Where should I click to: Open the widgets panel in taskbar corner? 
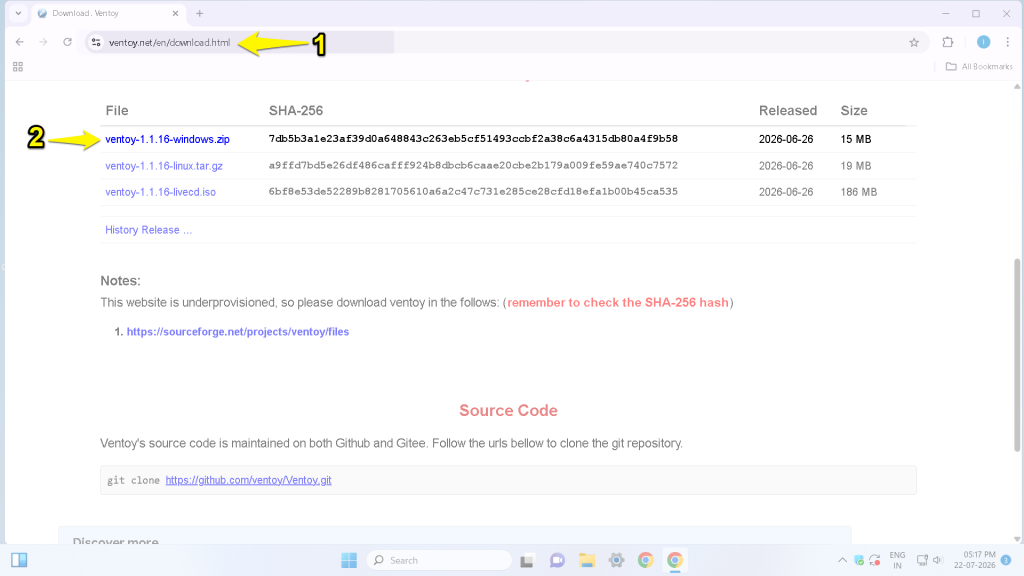coord(19,560)
